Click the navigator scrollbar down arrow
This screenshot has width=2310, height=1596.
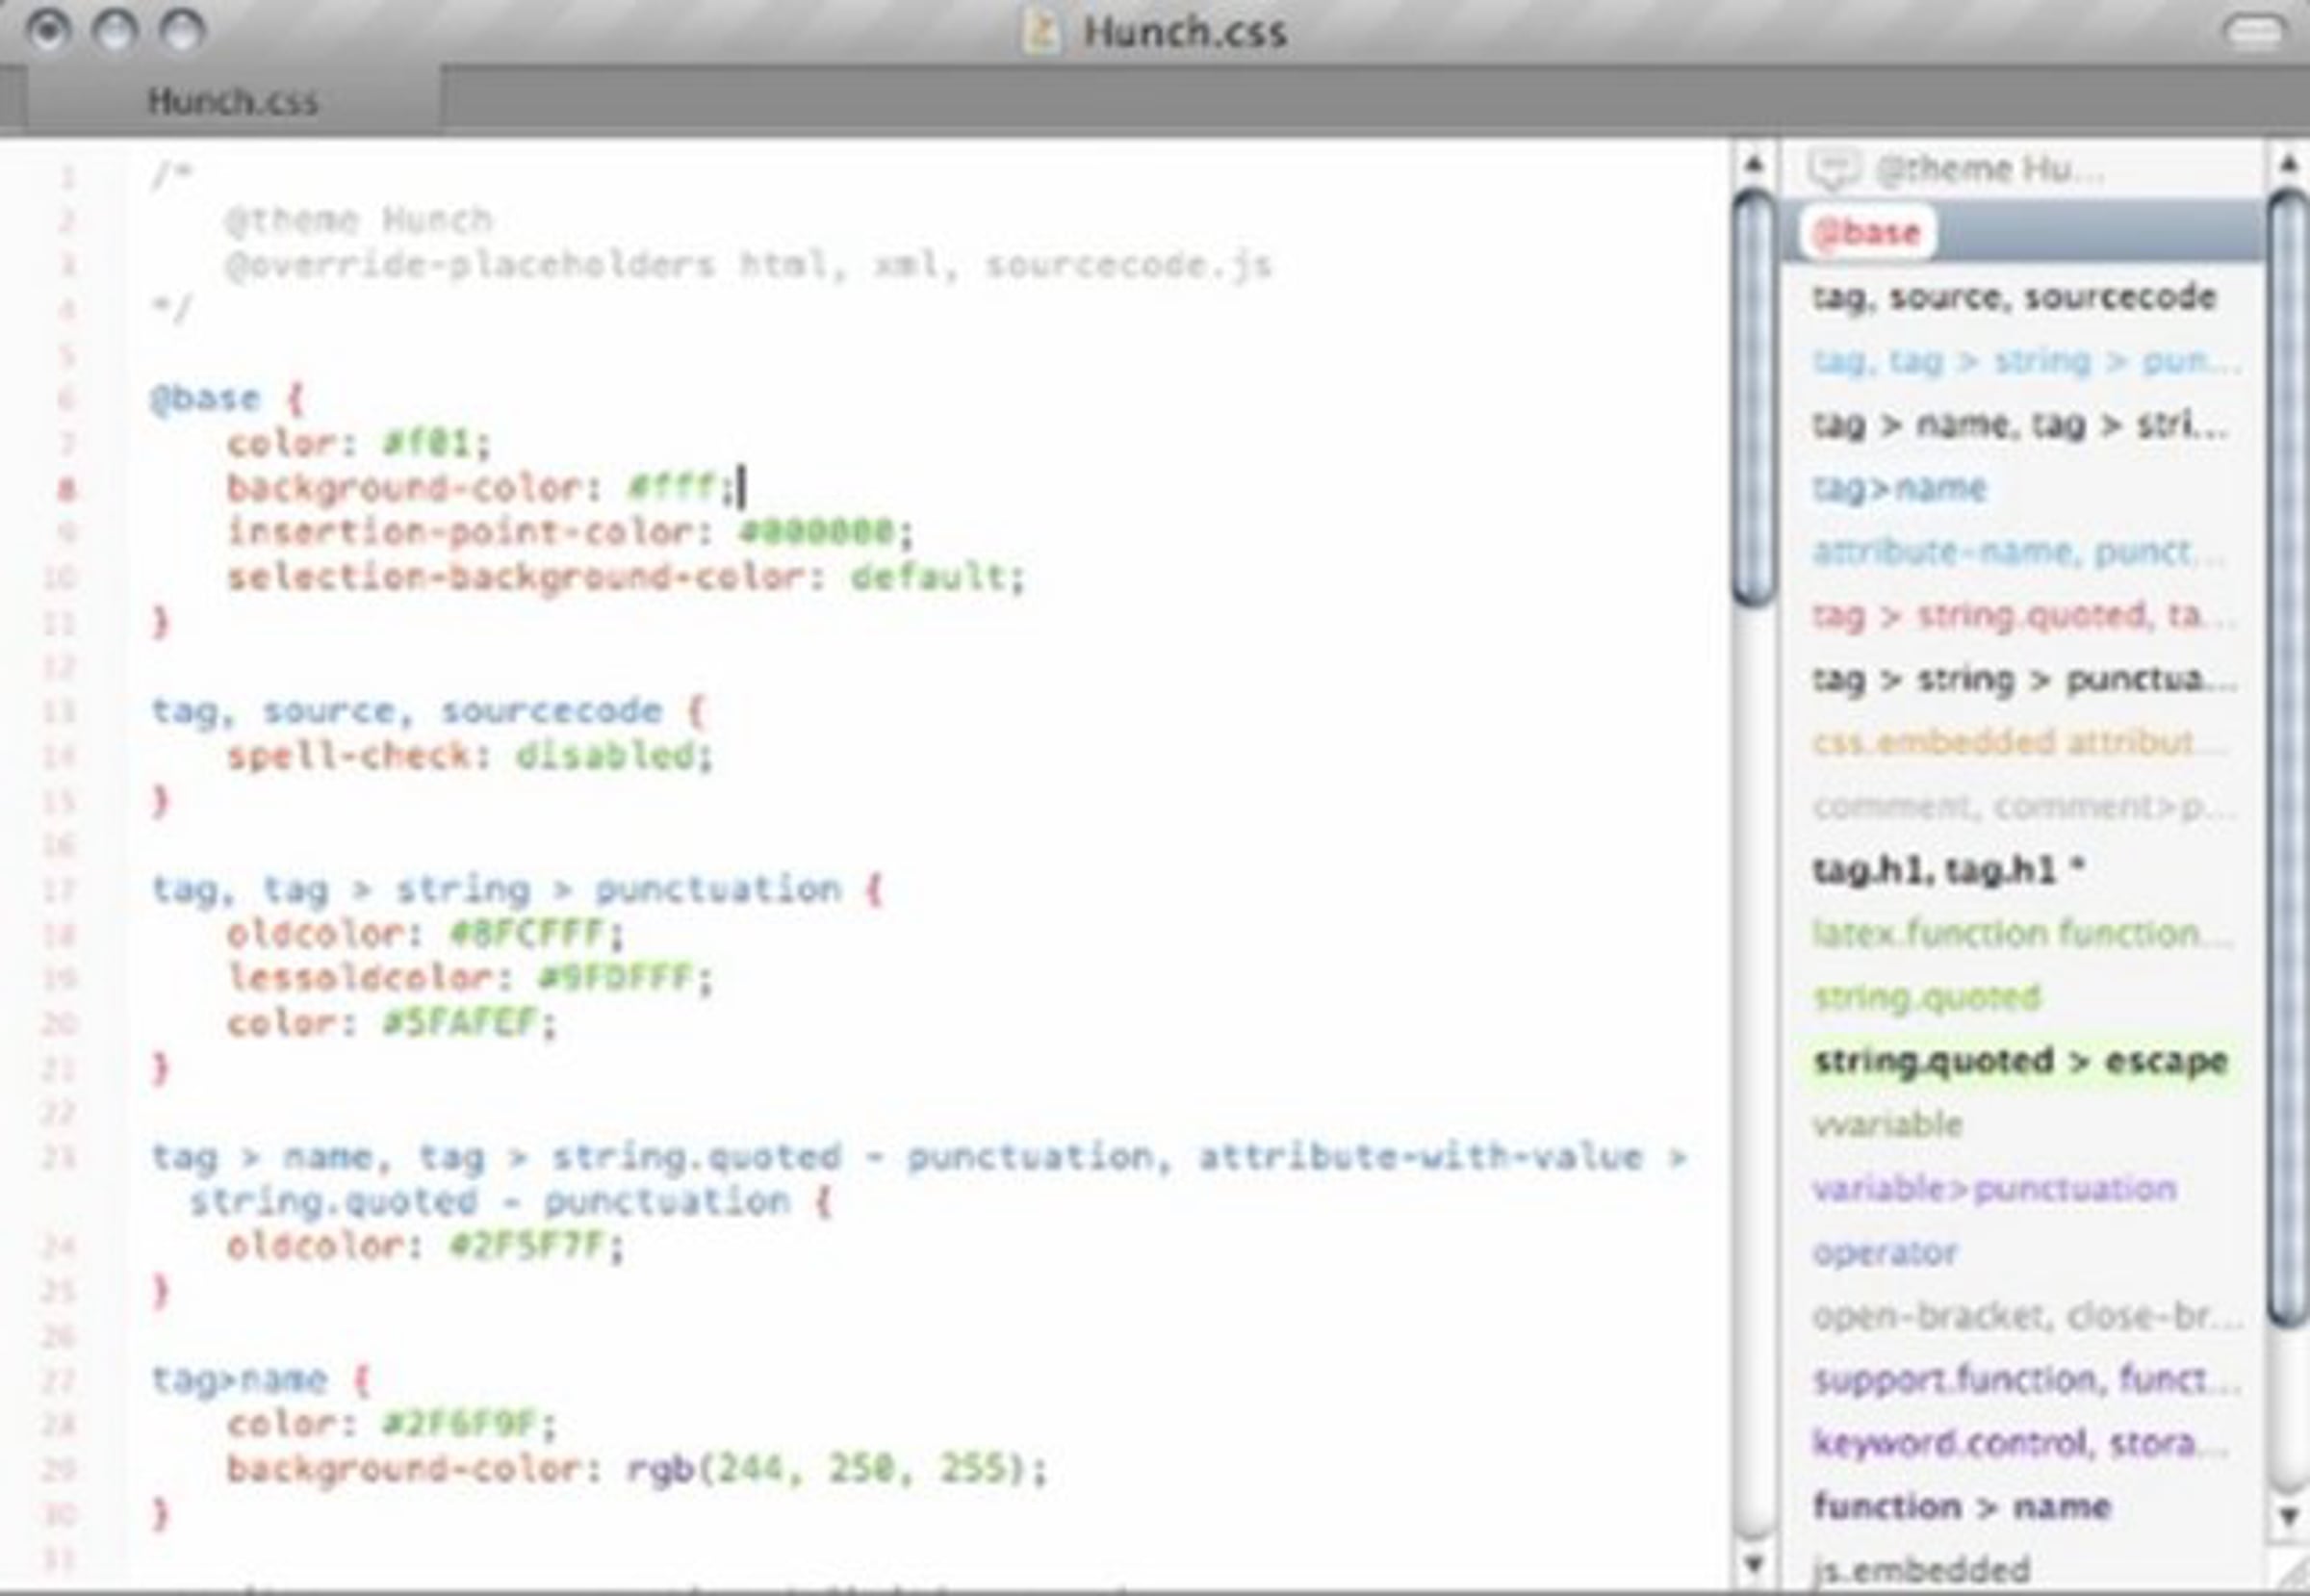click(x=2289, y=1517)
